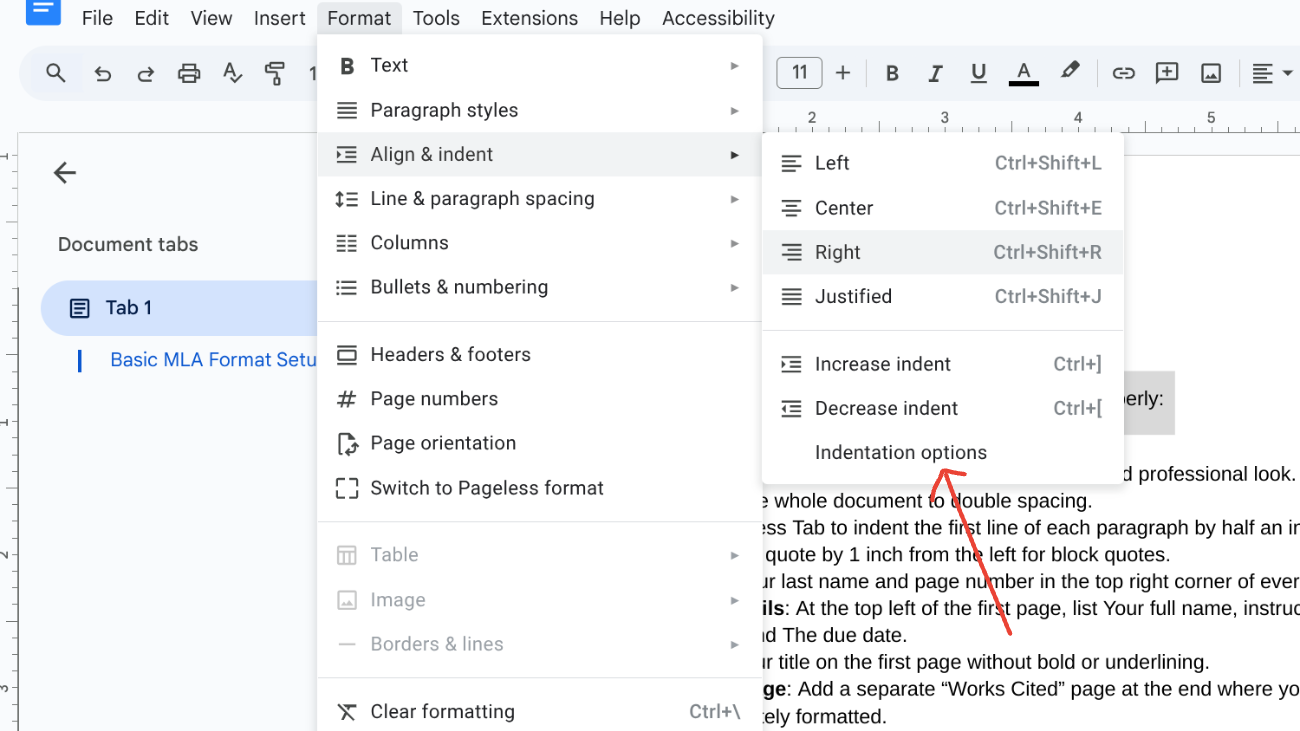1300x731 pixels.
Task: Insert a link using the toolbar icon
Action: click(1122, 72)
